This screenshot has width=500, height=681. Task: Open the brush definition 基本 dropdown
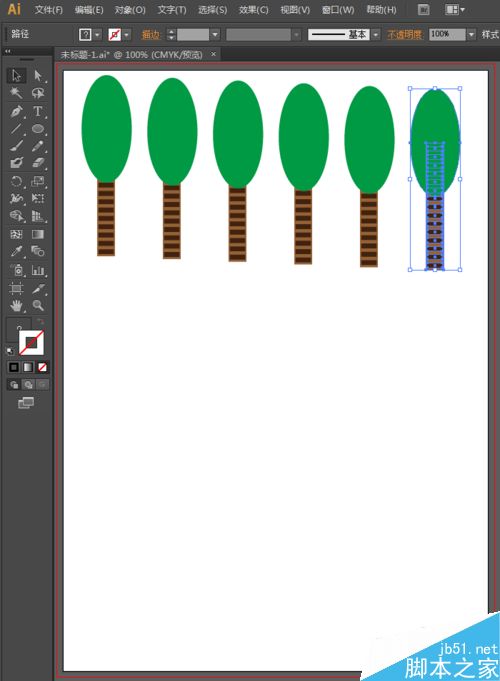coord(376,35)
